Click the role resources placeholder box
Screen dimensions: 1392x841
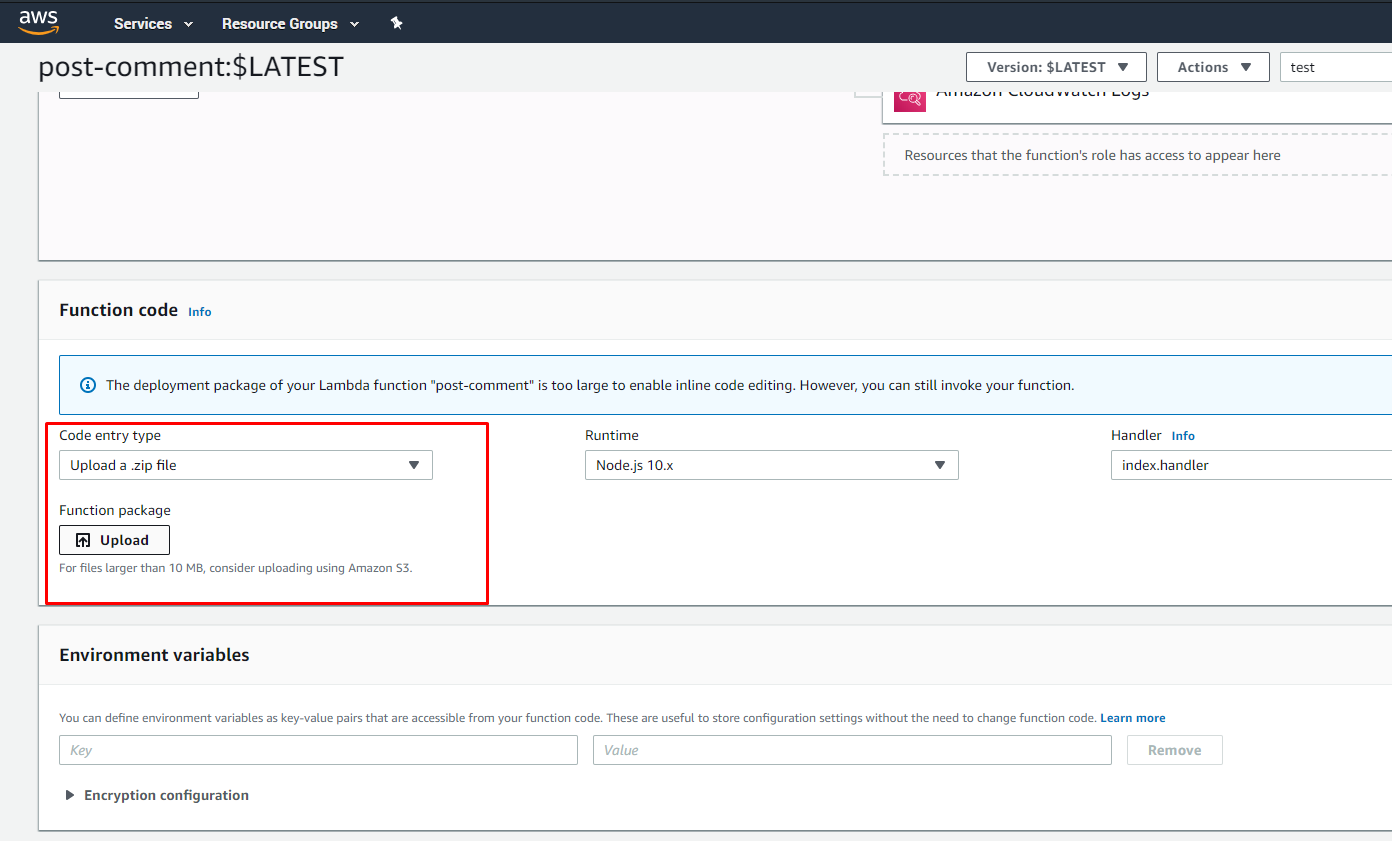[x=1137, y=155]
